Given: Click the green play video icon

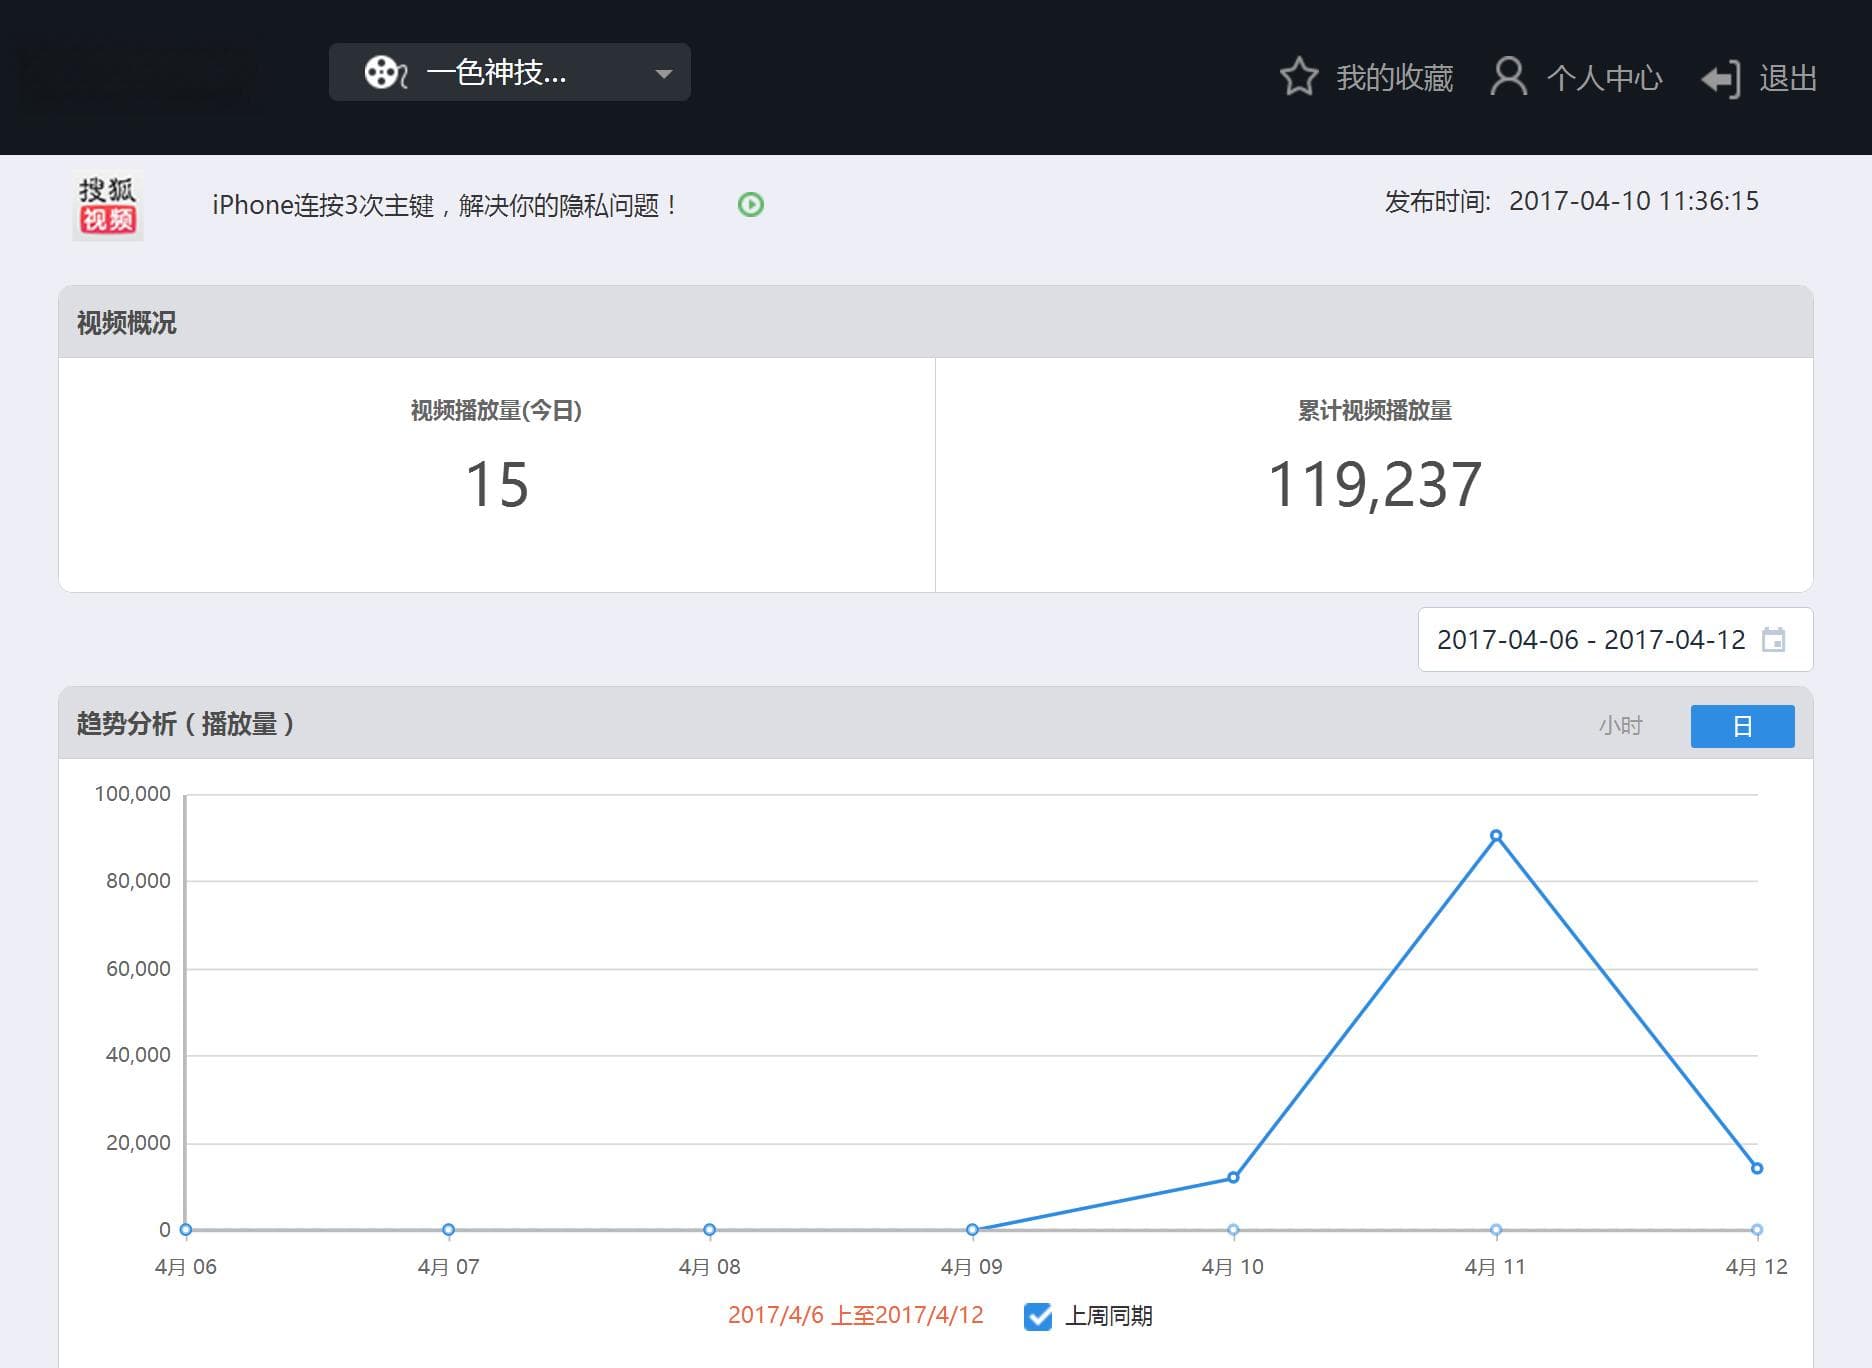Looking at the screenshot, I should [750, 205].
